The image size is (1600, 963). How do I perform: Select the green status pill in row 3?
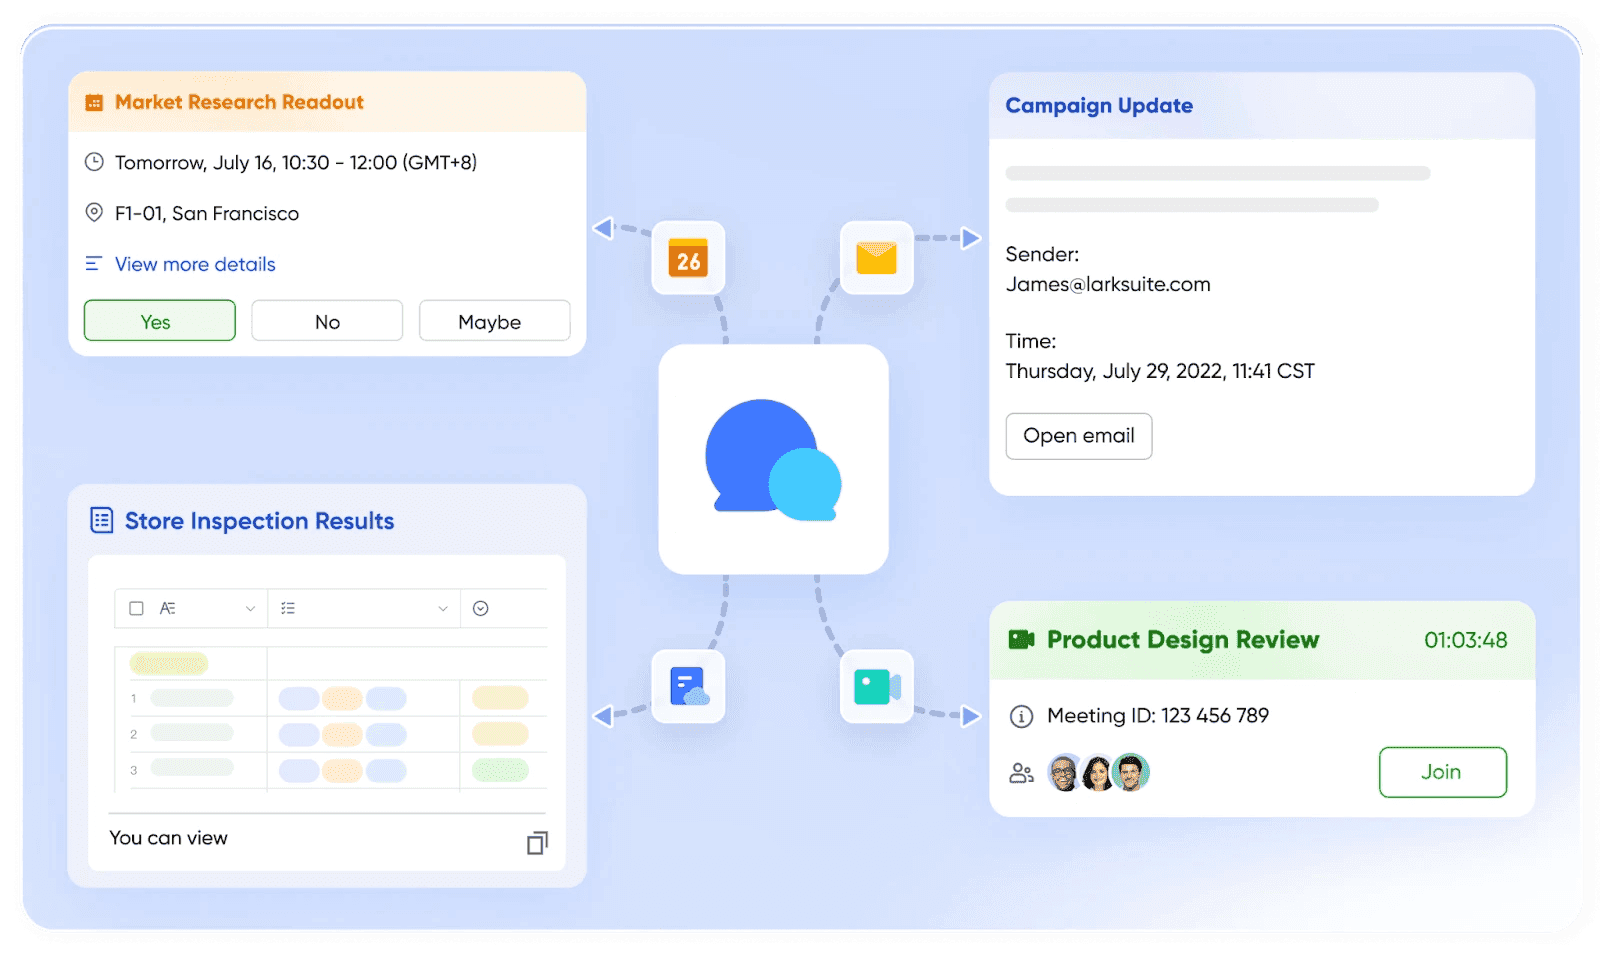(500, 770)
